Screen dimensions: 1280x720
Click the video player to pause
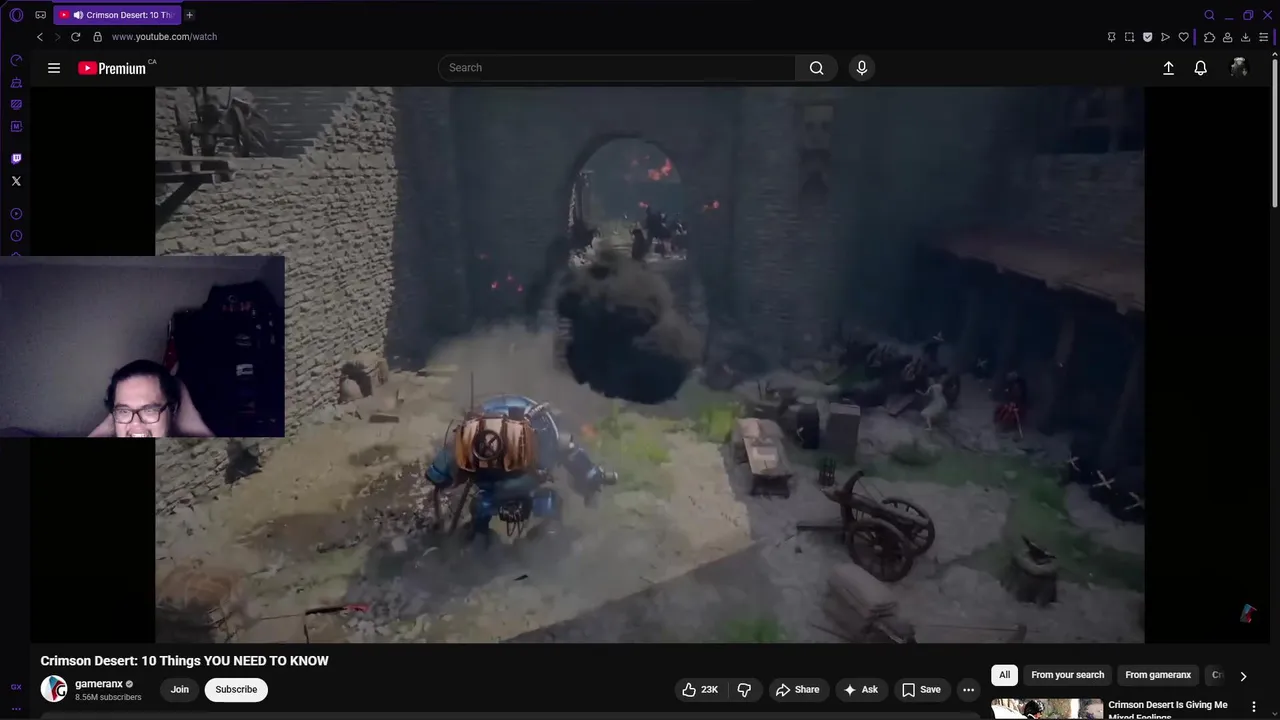pos(650,364)
